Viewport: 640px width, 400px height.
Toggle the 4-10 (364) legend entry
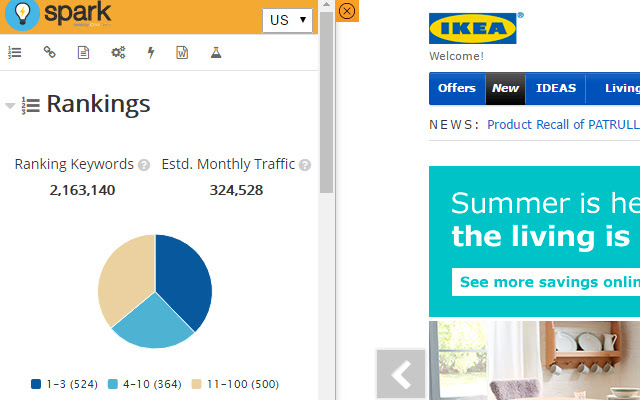click(144, 384)
